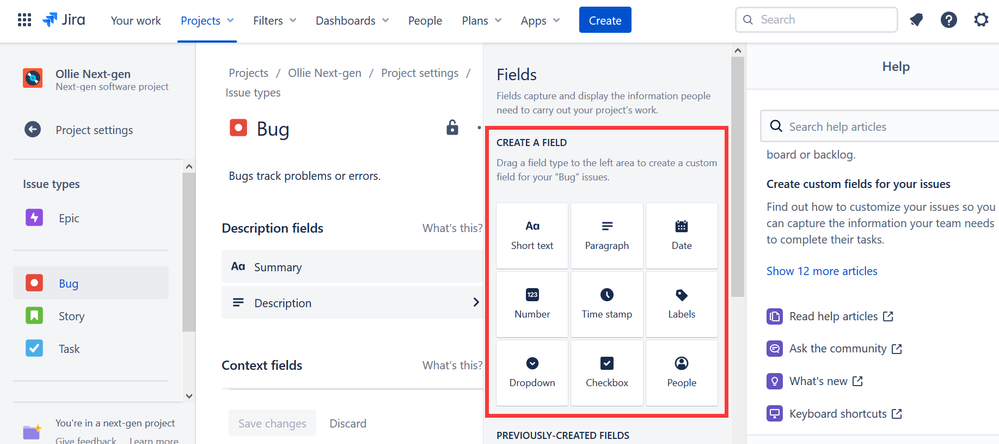Click the Ask the community icon
Image resolution: width=999 pixels, height=444 pixels.
775,348
